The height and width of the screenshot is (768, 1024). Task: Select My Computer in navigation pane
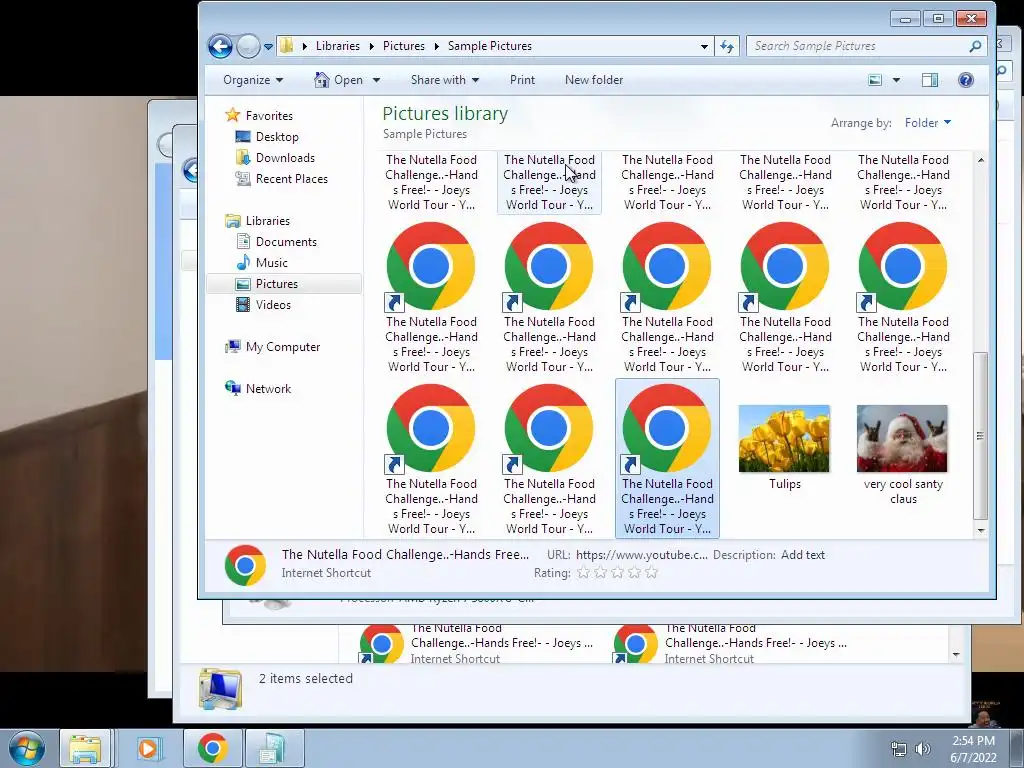tap(283, 347)
